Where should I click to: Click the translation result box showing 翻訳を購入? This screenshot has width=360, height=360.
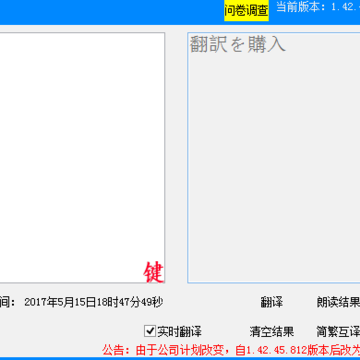point(274,158)
